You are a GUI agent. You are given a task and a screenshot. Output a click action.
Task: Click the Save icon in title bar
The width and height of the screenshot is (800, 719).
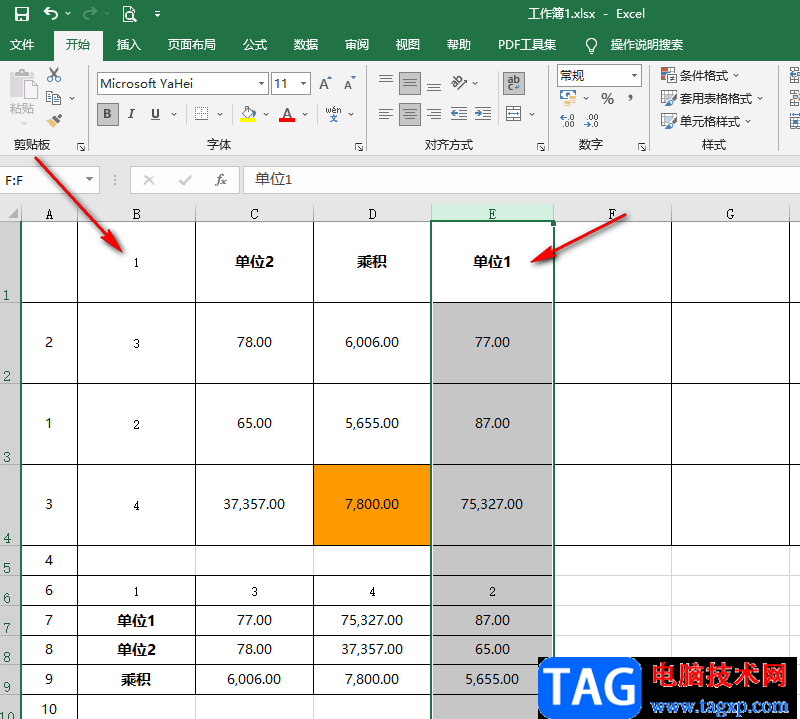coord(21,14)
